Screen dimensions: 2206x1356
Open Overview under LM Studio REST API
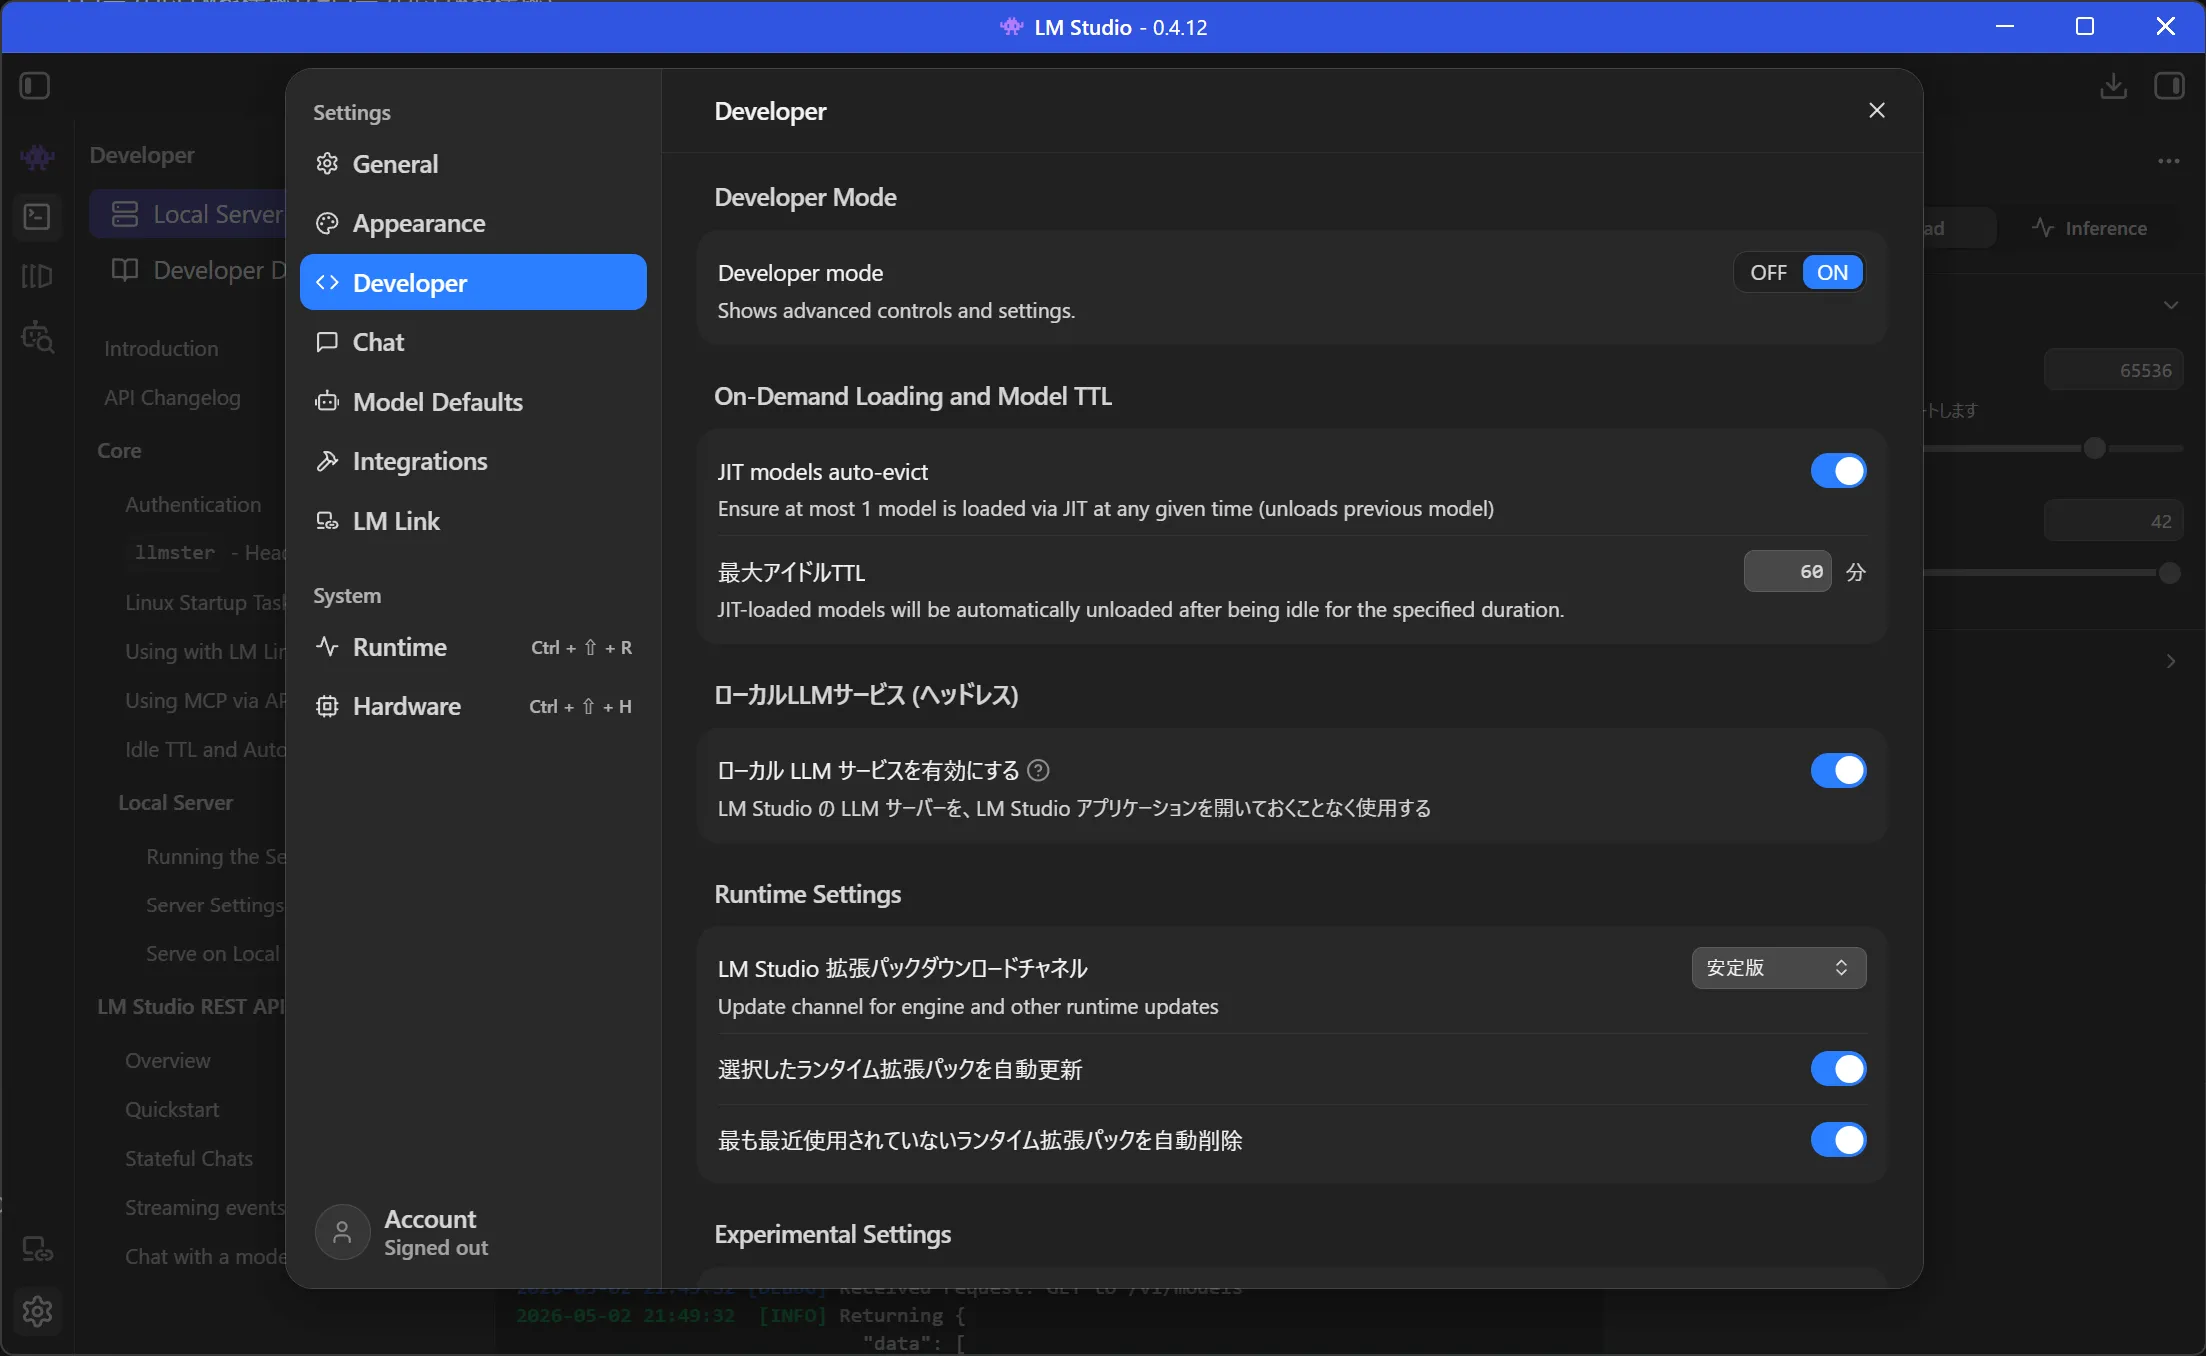pyautogui.click(x=168, y=1061)
